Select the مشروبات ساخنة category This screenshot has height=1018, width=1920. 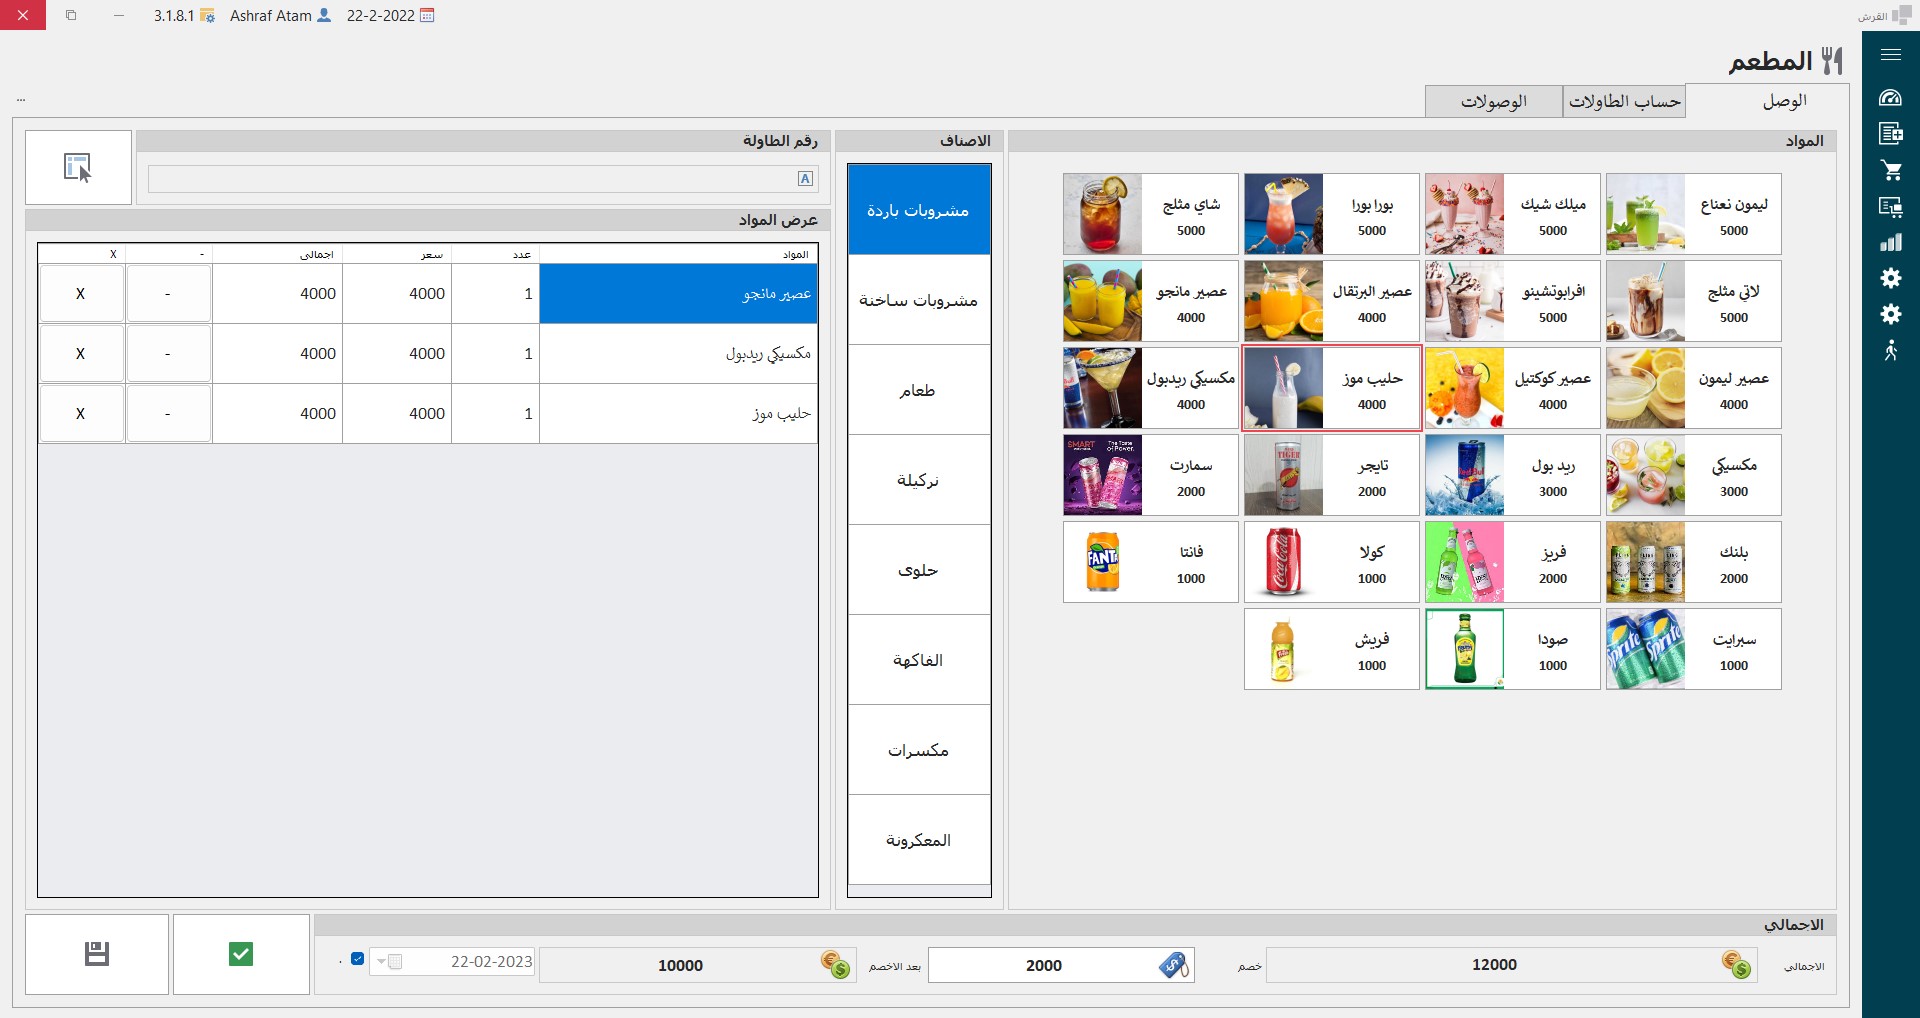(918, 300)
